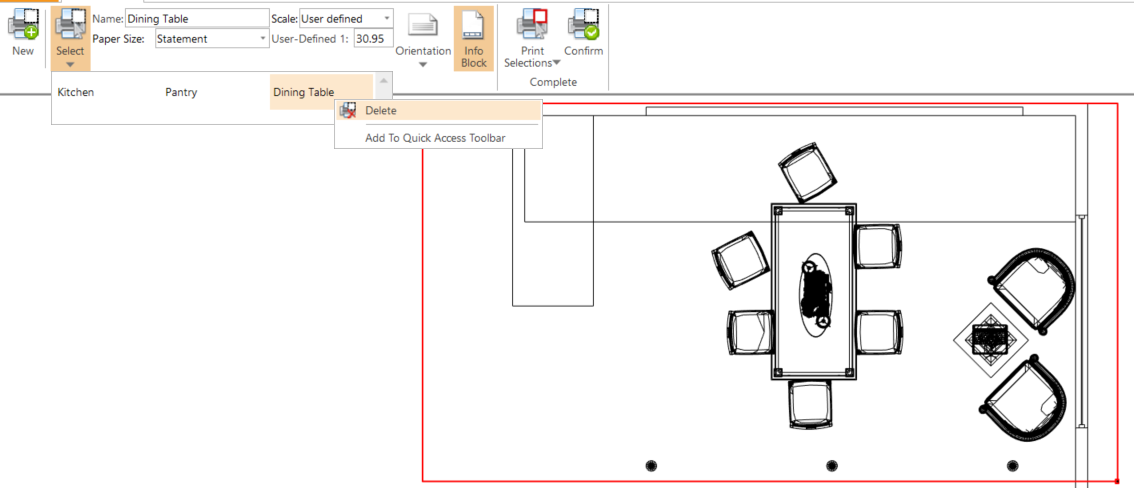Open the Scale User defined dropdown
Viewport: 1134px width, 488px height.
pos(346,19)
